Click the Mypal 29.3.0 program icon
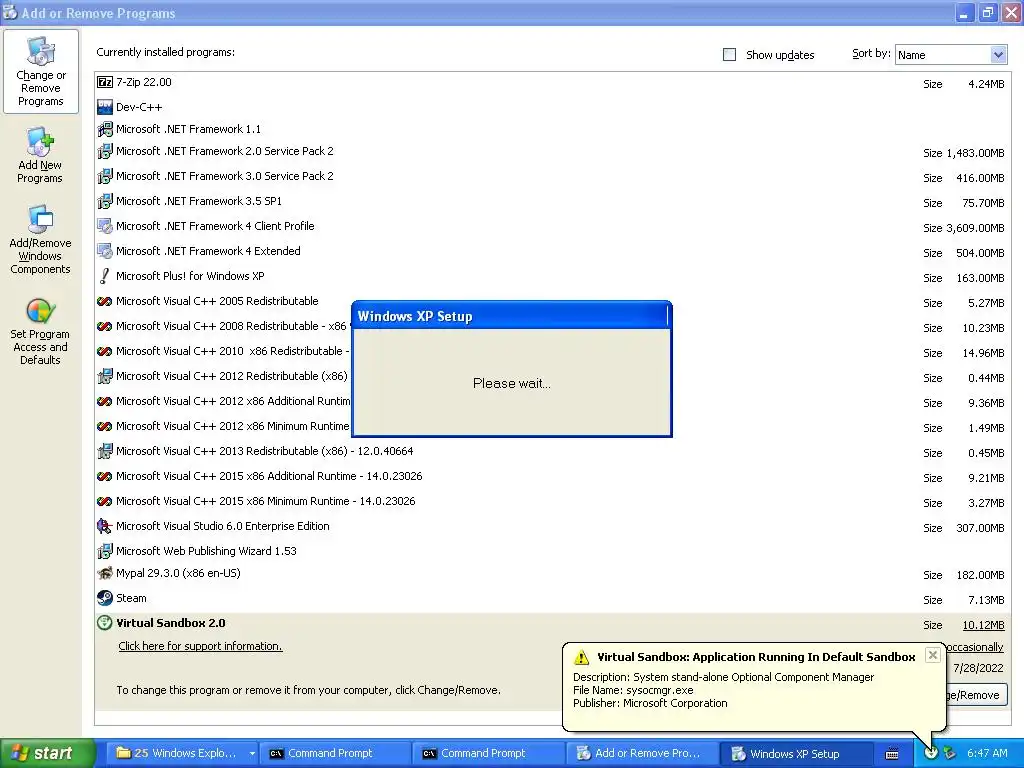The width and height of the screenshot is (1024, 768). click(x=104, y=573)
